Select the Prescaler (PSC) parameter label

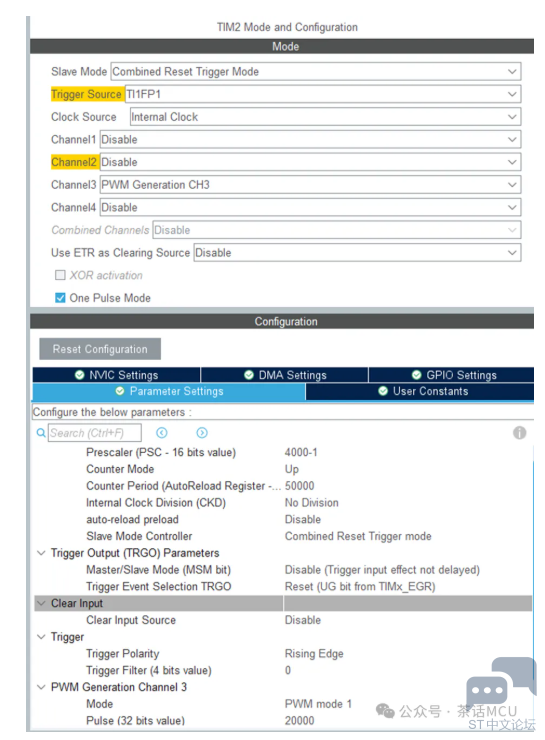click(x=161, y=453)
